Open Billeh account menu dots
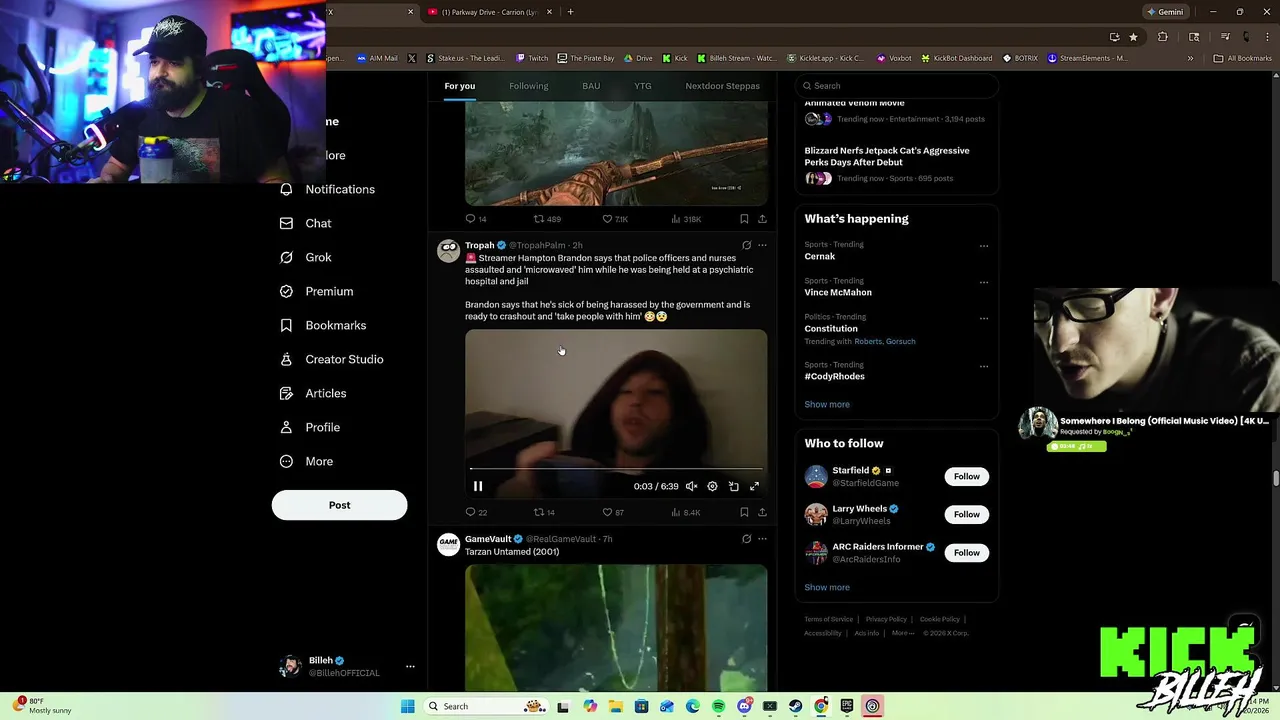 [x=410, y=666]
